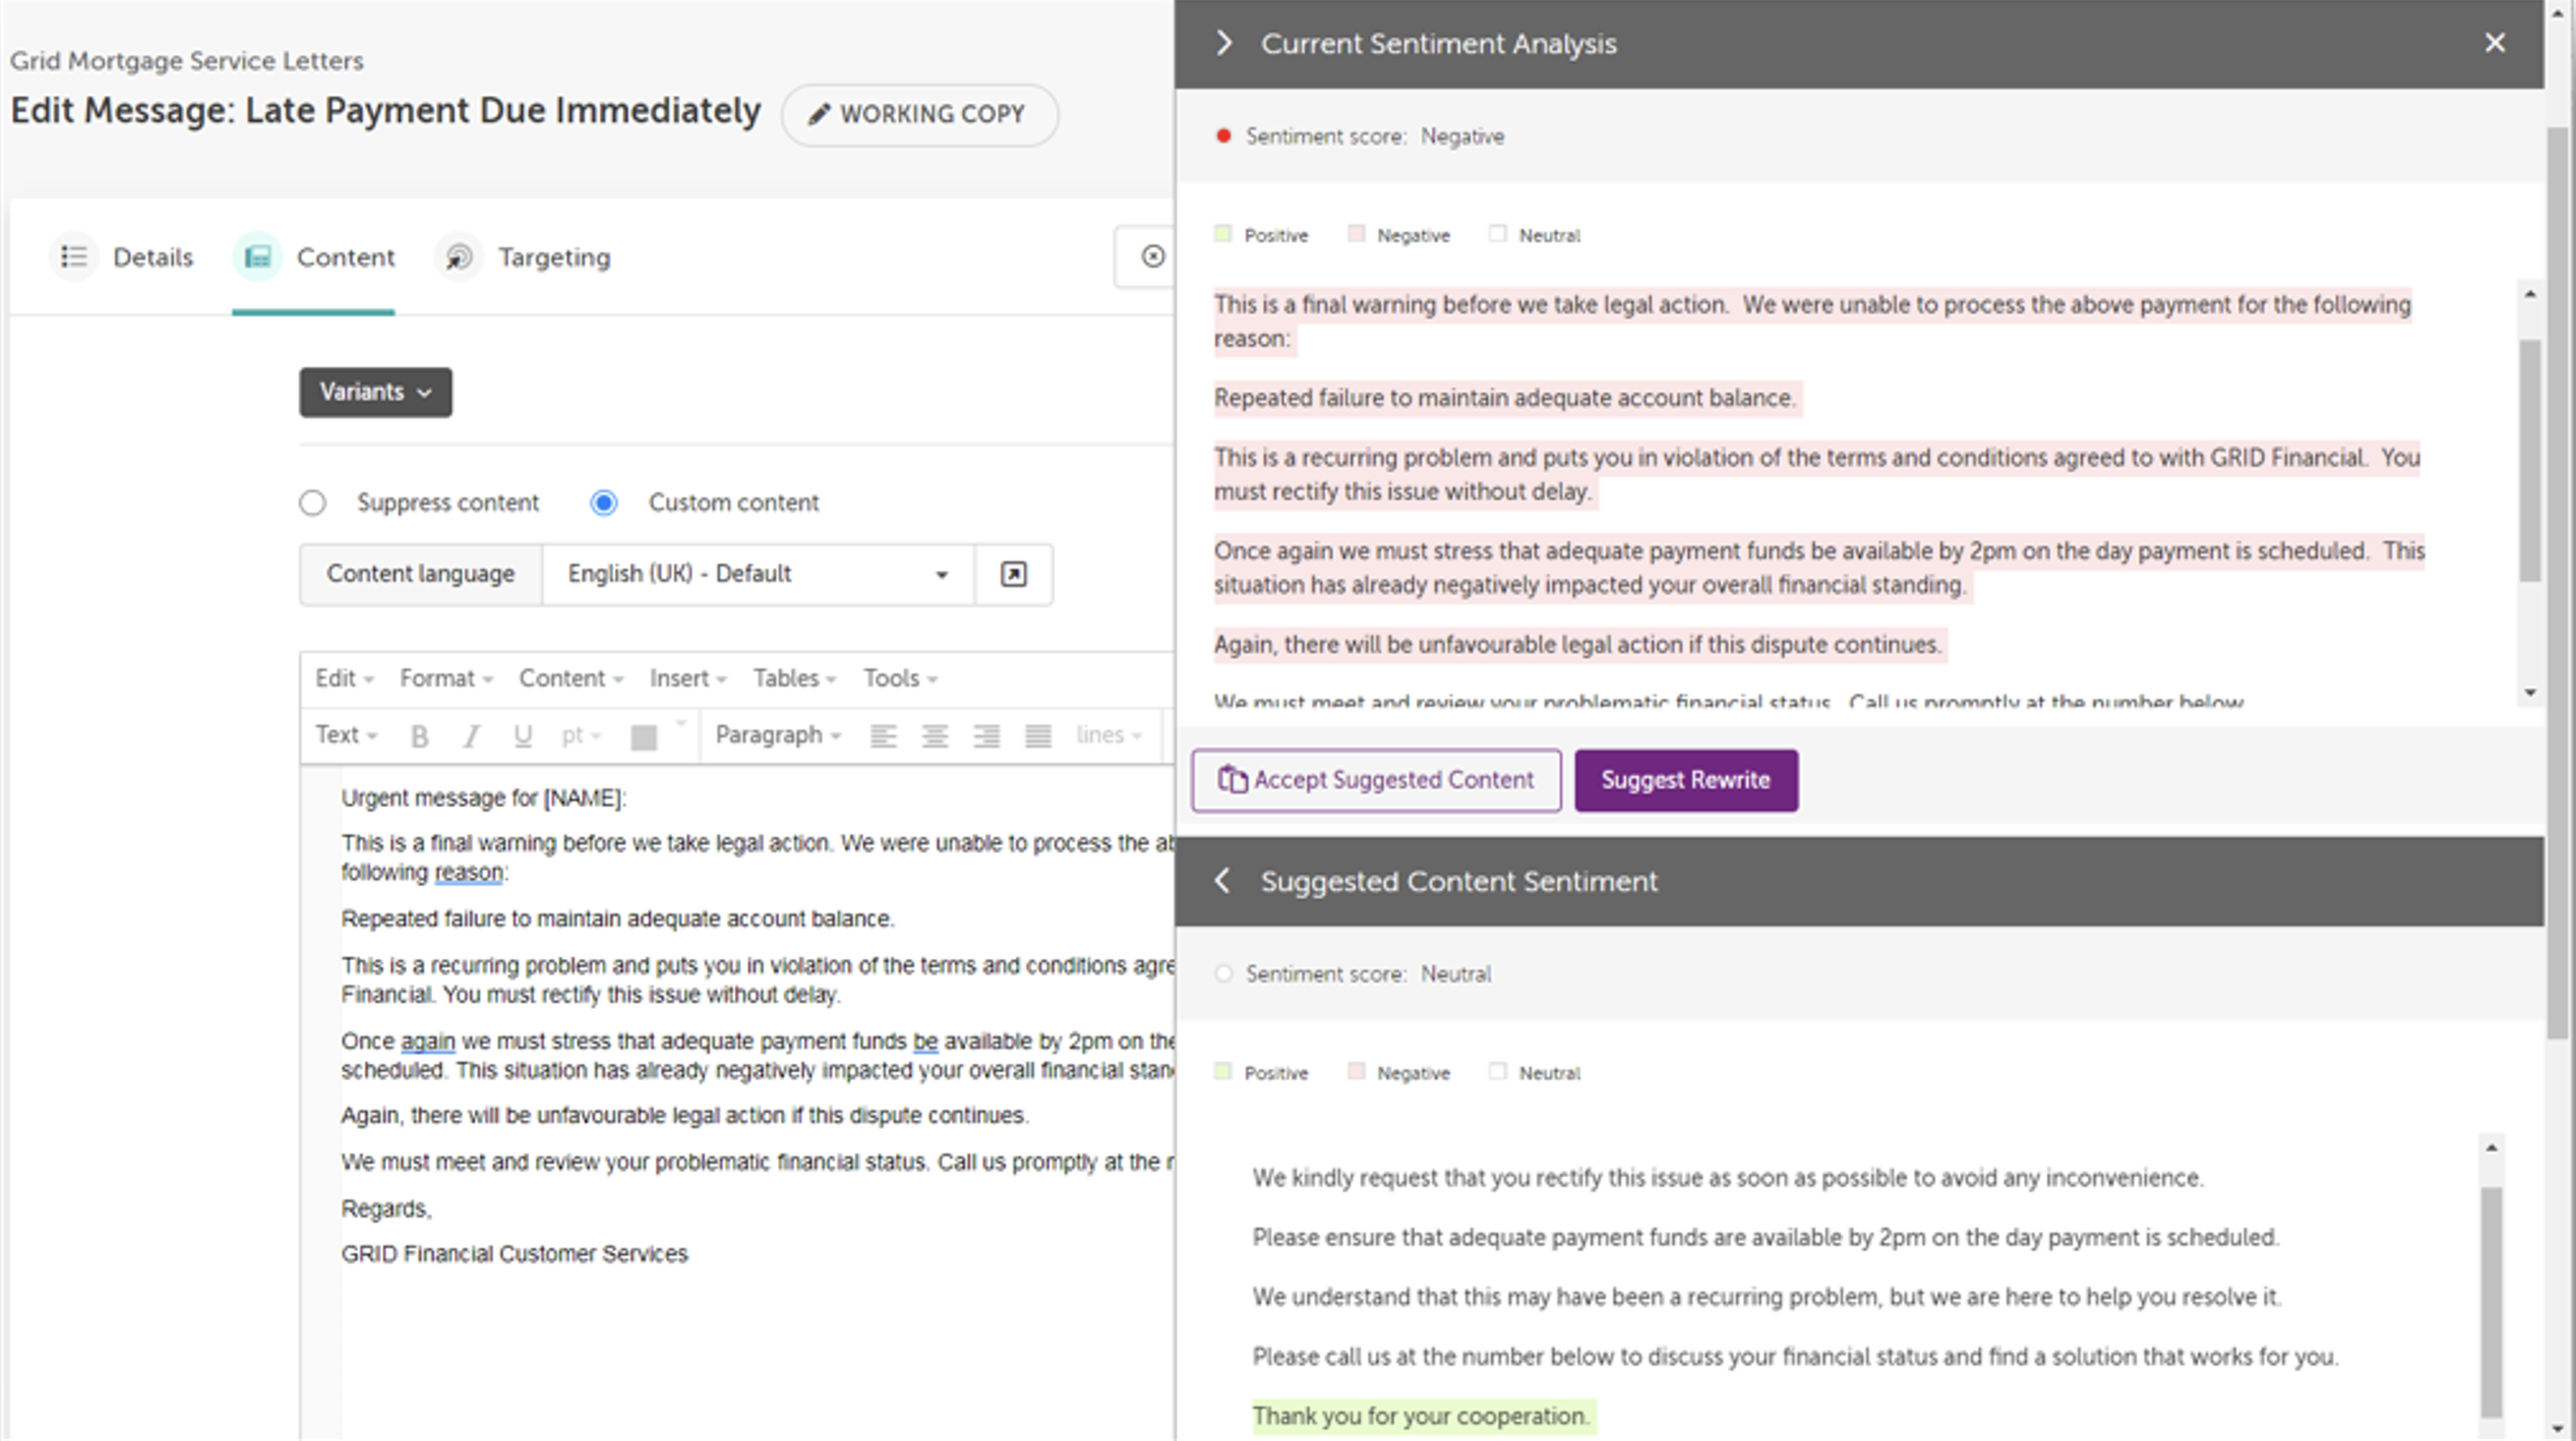Click the align right icon
Image resolution: width=2576 pixels, height=1441 pixels.
point(986,737)
